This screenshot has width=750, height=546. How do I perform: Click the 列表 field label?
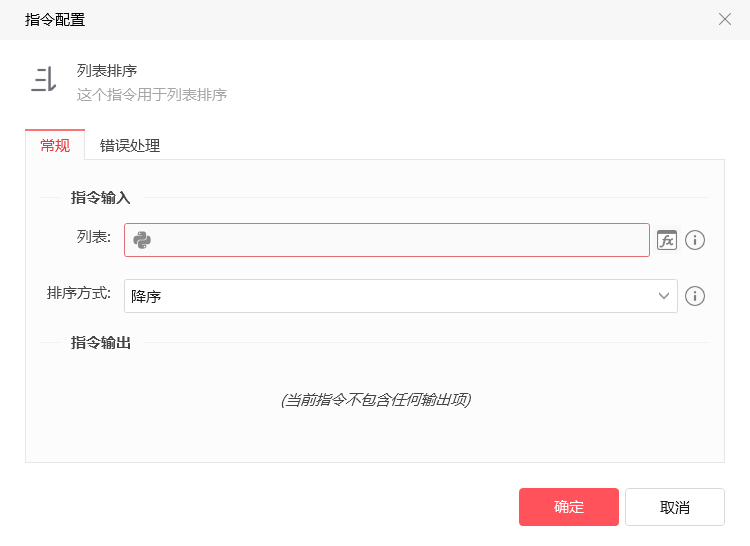[94, 237]
